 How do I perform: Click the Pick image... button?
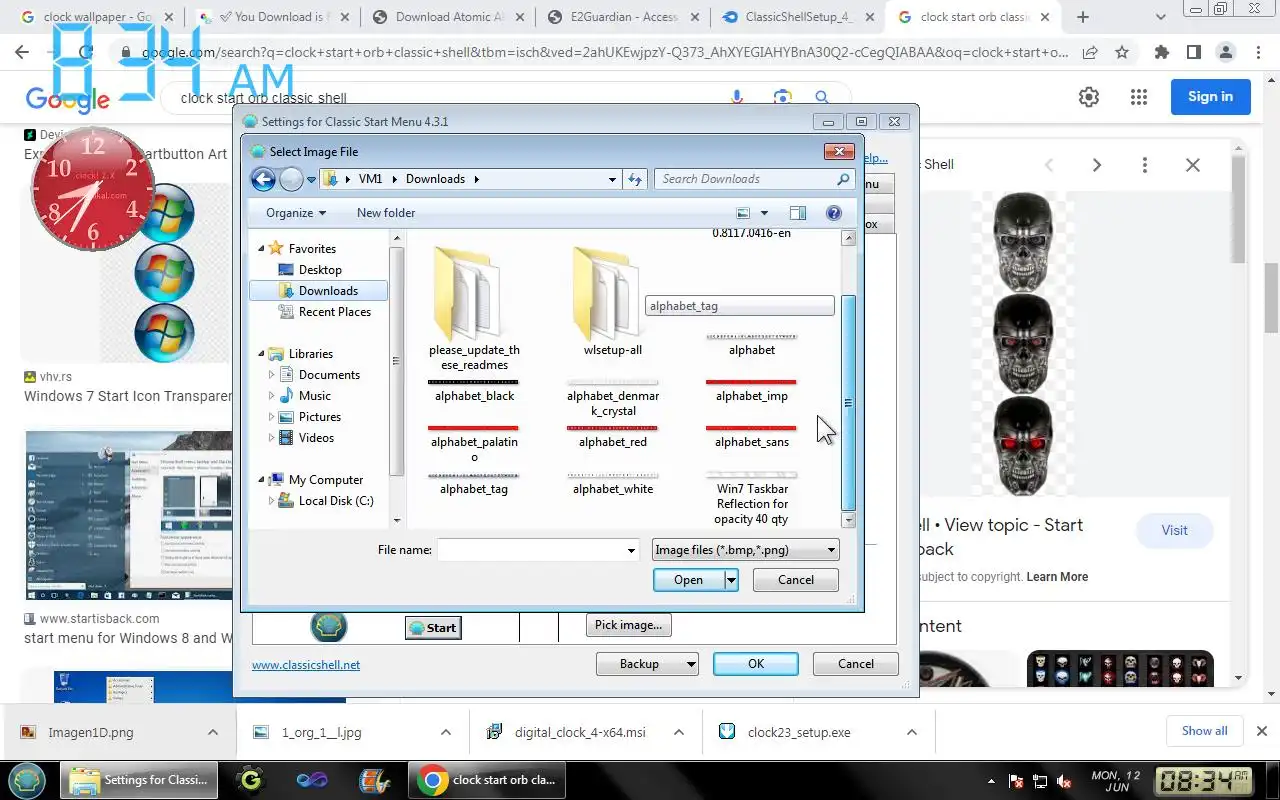coord(628,625)
